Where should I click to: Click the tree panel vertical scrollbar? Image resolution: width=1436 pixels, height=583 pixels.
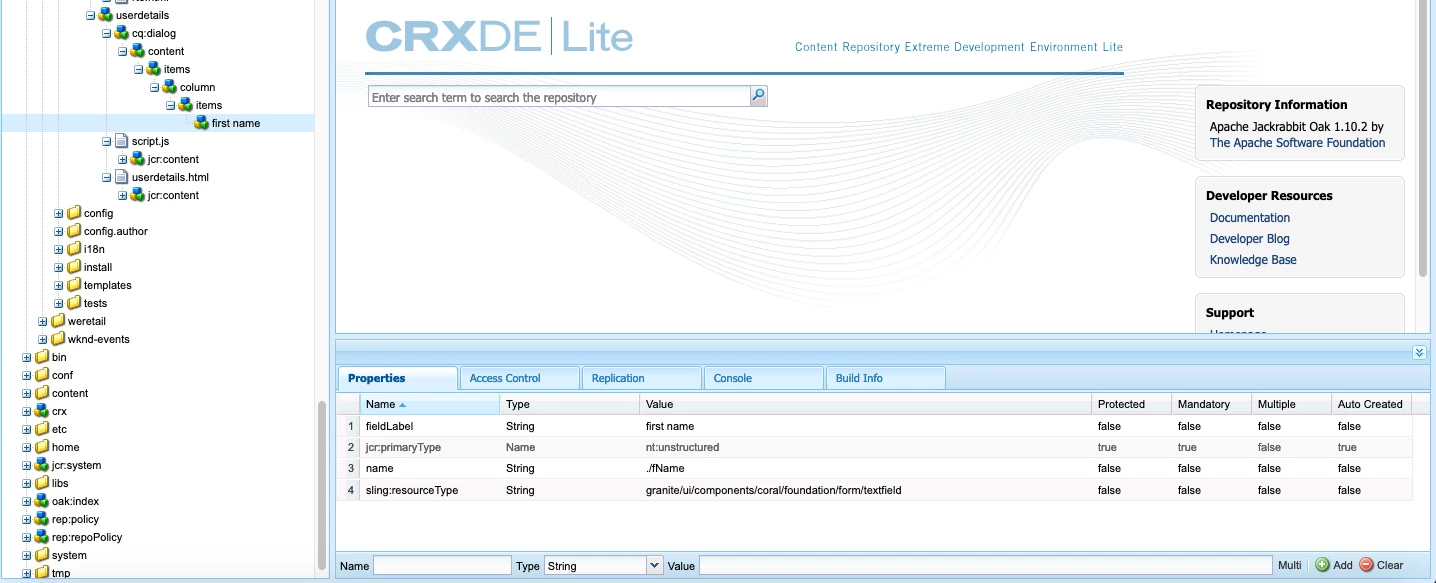tap(321, 485)
